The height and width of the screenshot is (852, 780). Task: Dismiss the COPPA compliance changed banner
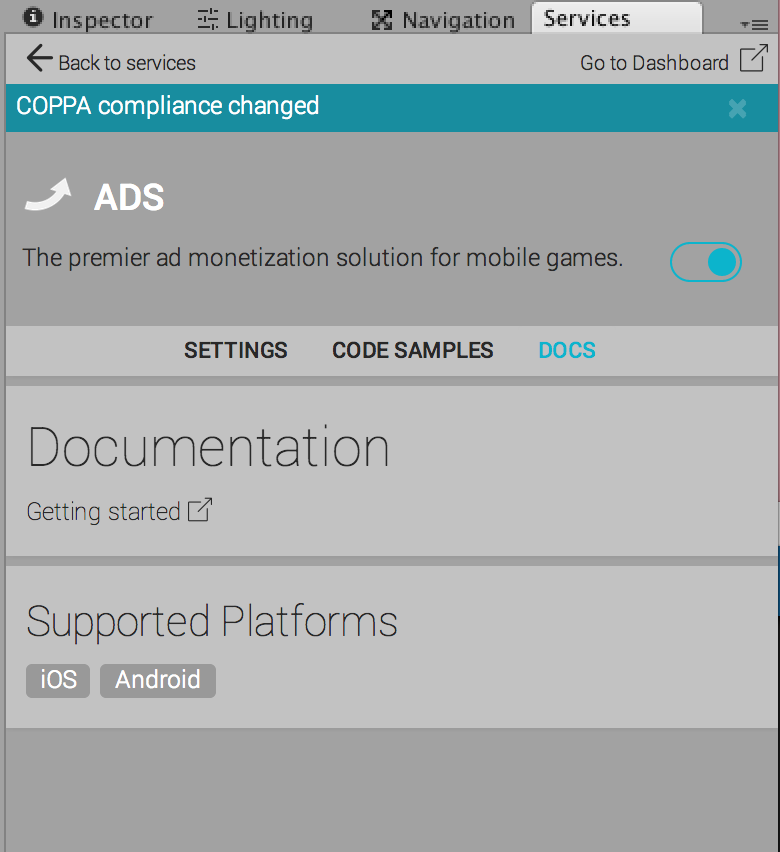coord(738,109)
